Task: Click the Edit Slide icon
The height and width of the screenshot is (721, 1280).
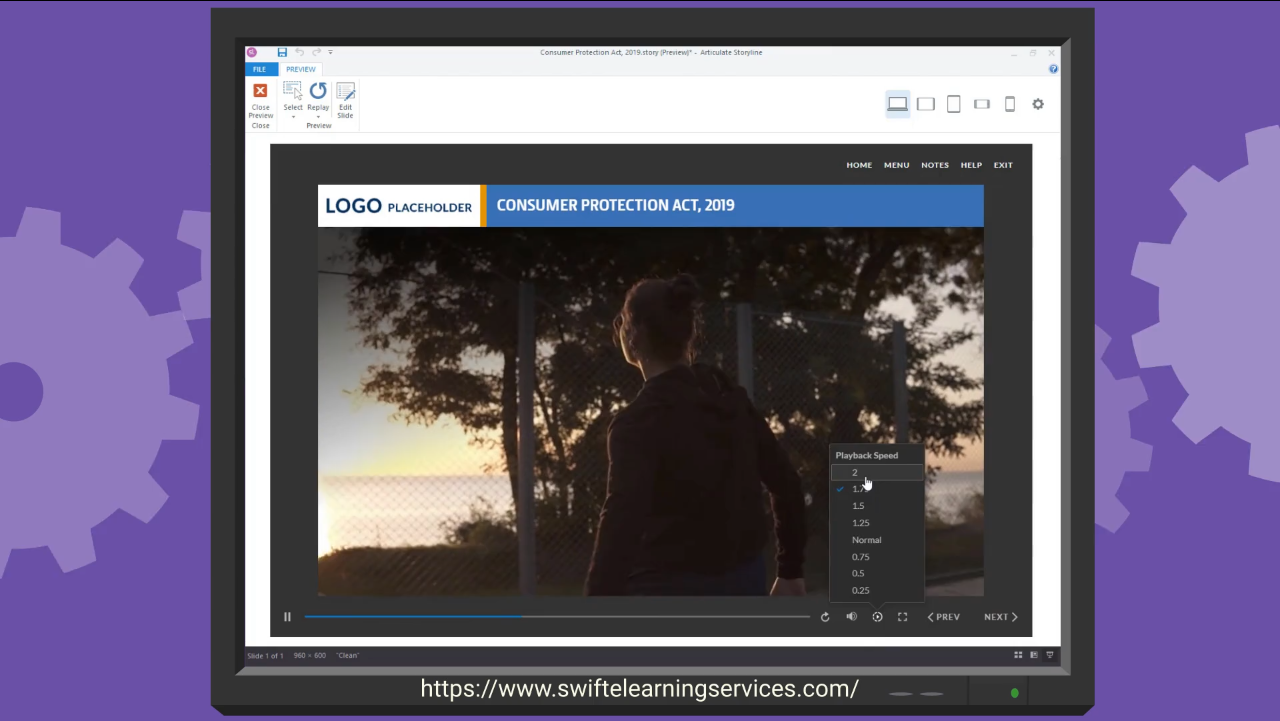Action: 345,91
